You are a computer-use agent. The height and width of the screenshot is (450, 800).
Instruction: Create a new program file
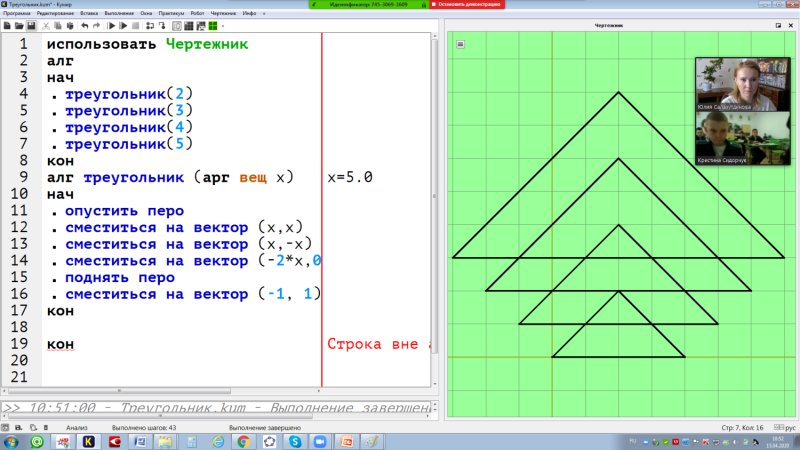7,26
